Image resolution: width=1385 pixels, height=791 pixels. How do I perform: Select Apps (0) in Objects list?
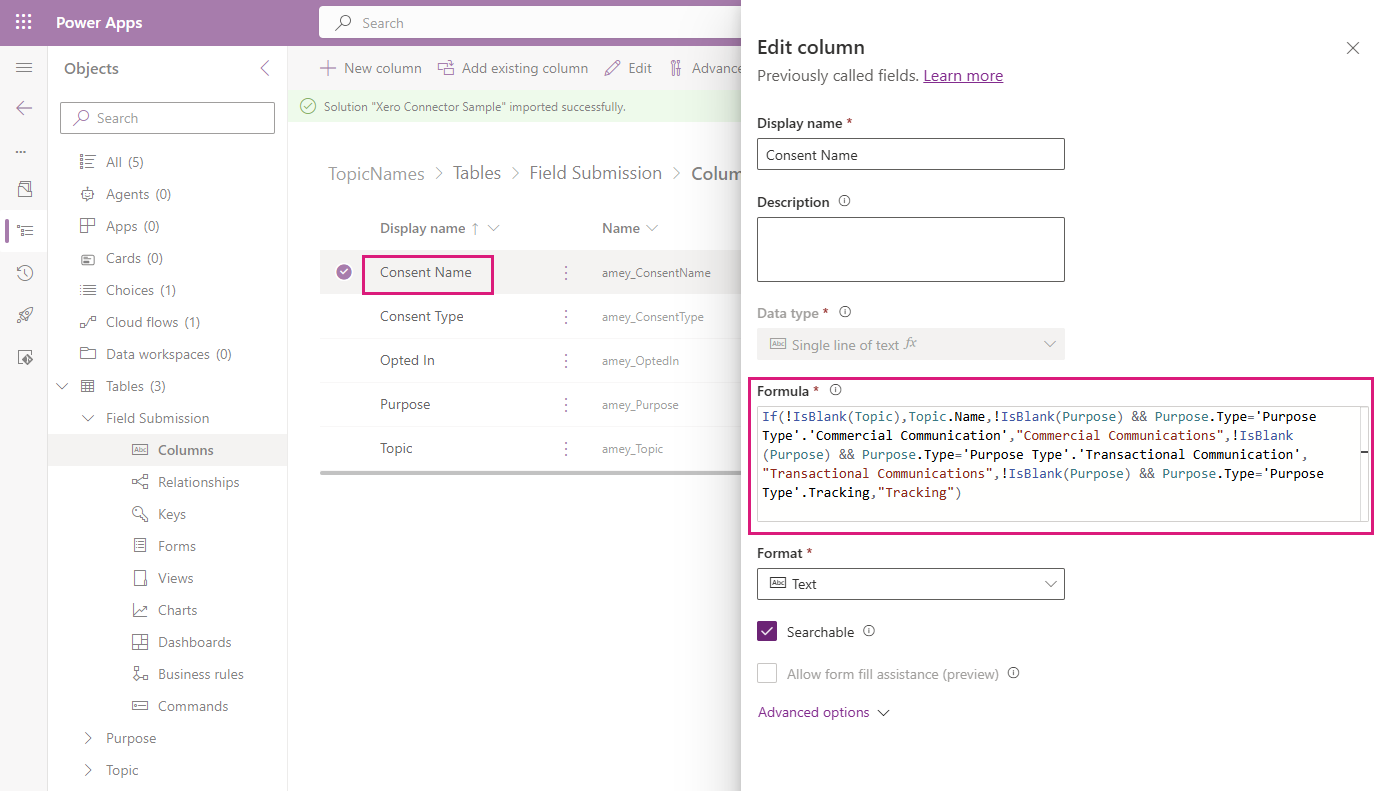click(132, 226)
